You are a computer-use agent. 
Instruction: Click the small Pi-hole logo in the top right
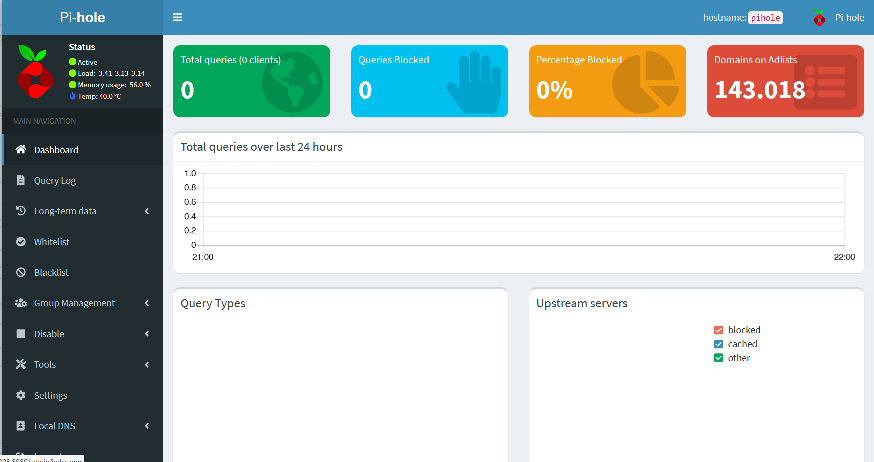click(x=819, y=17)
